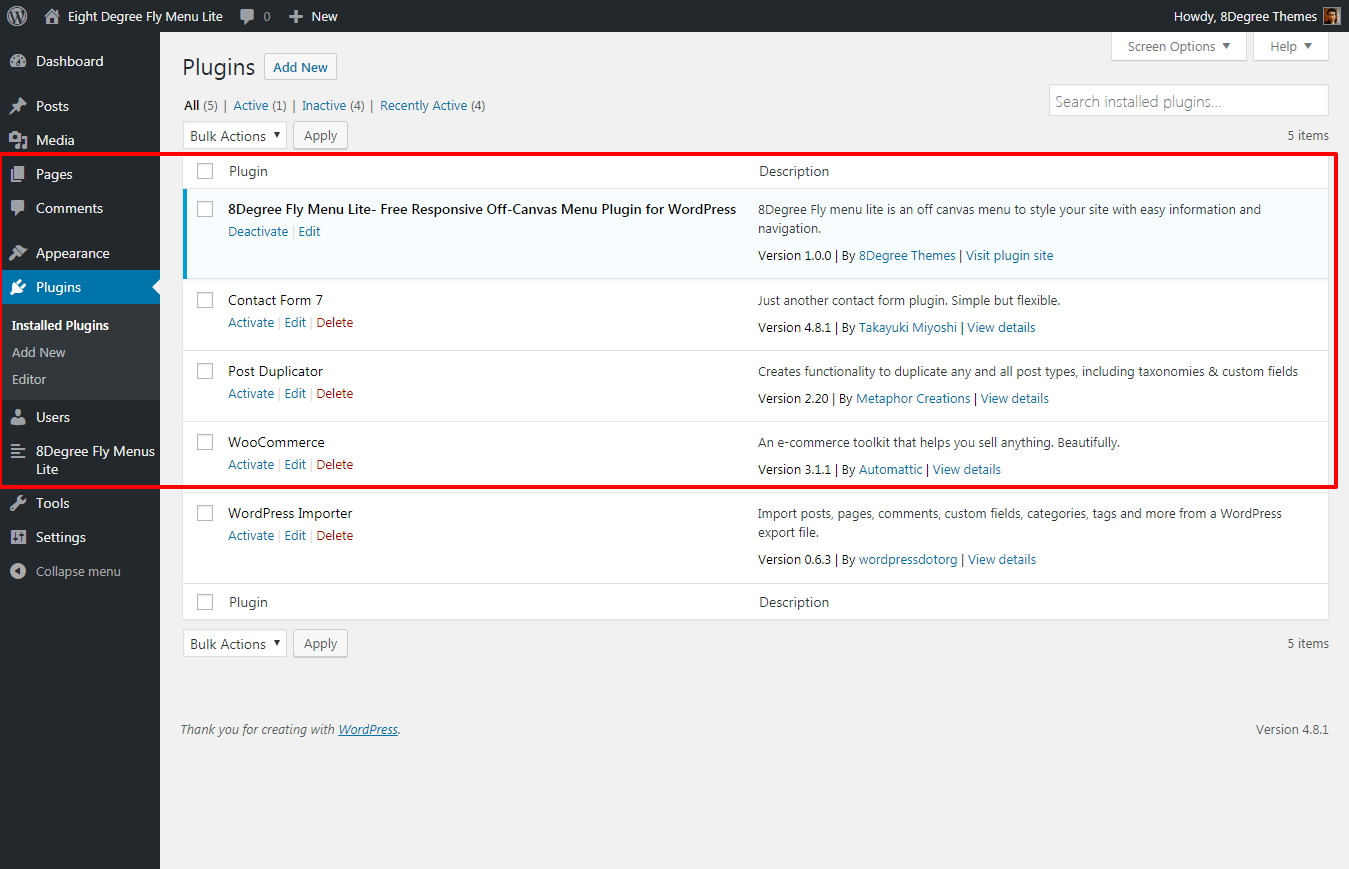
Task: Click the Appearance paintbrush icon
Action: [18, 253]
